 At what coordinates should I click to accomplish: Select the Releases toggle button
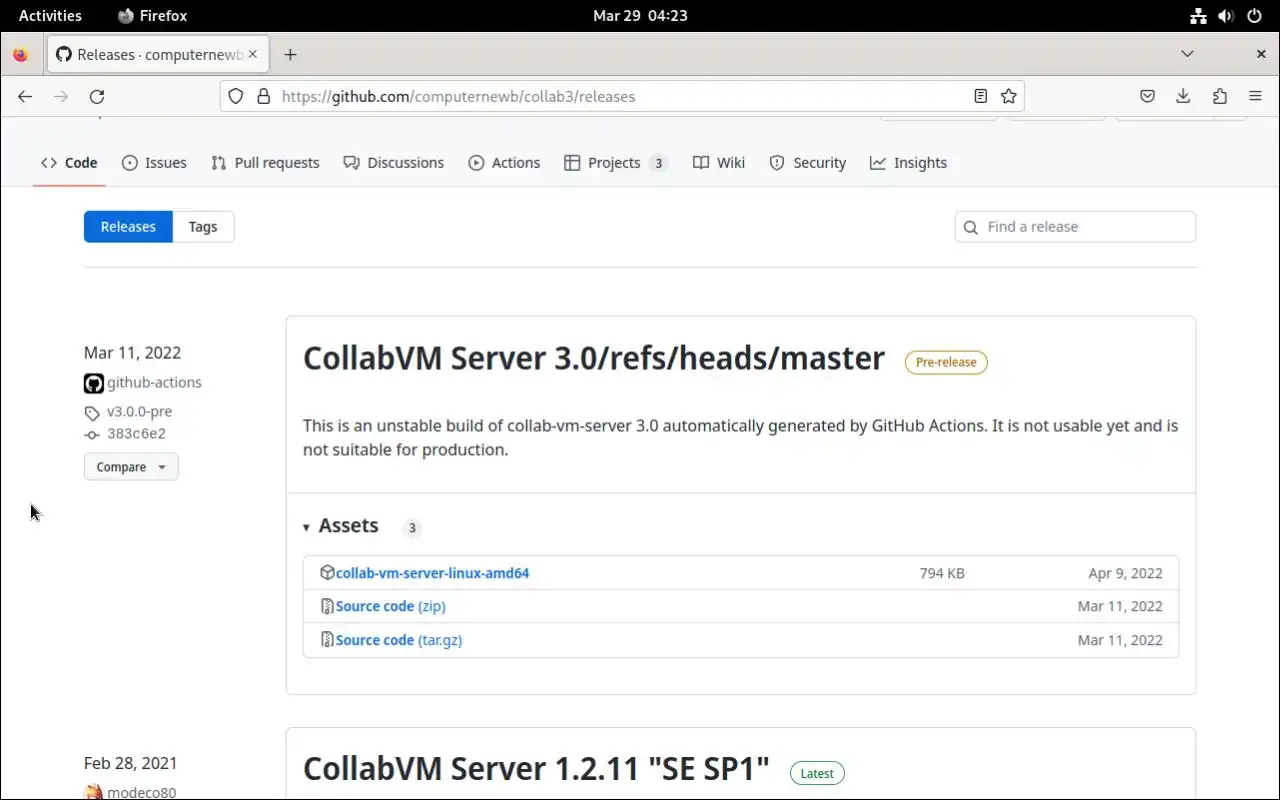[128, 227]
